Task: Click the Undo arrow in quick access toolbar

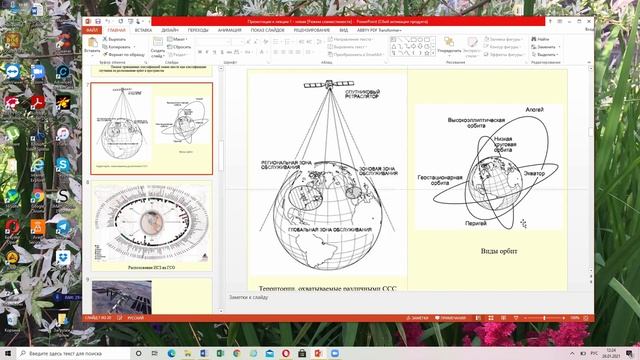Action: 108,21
